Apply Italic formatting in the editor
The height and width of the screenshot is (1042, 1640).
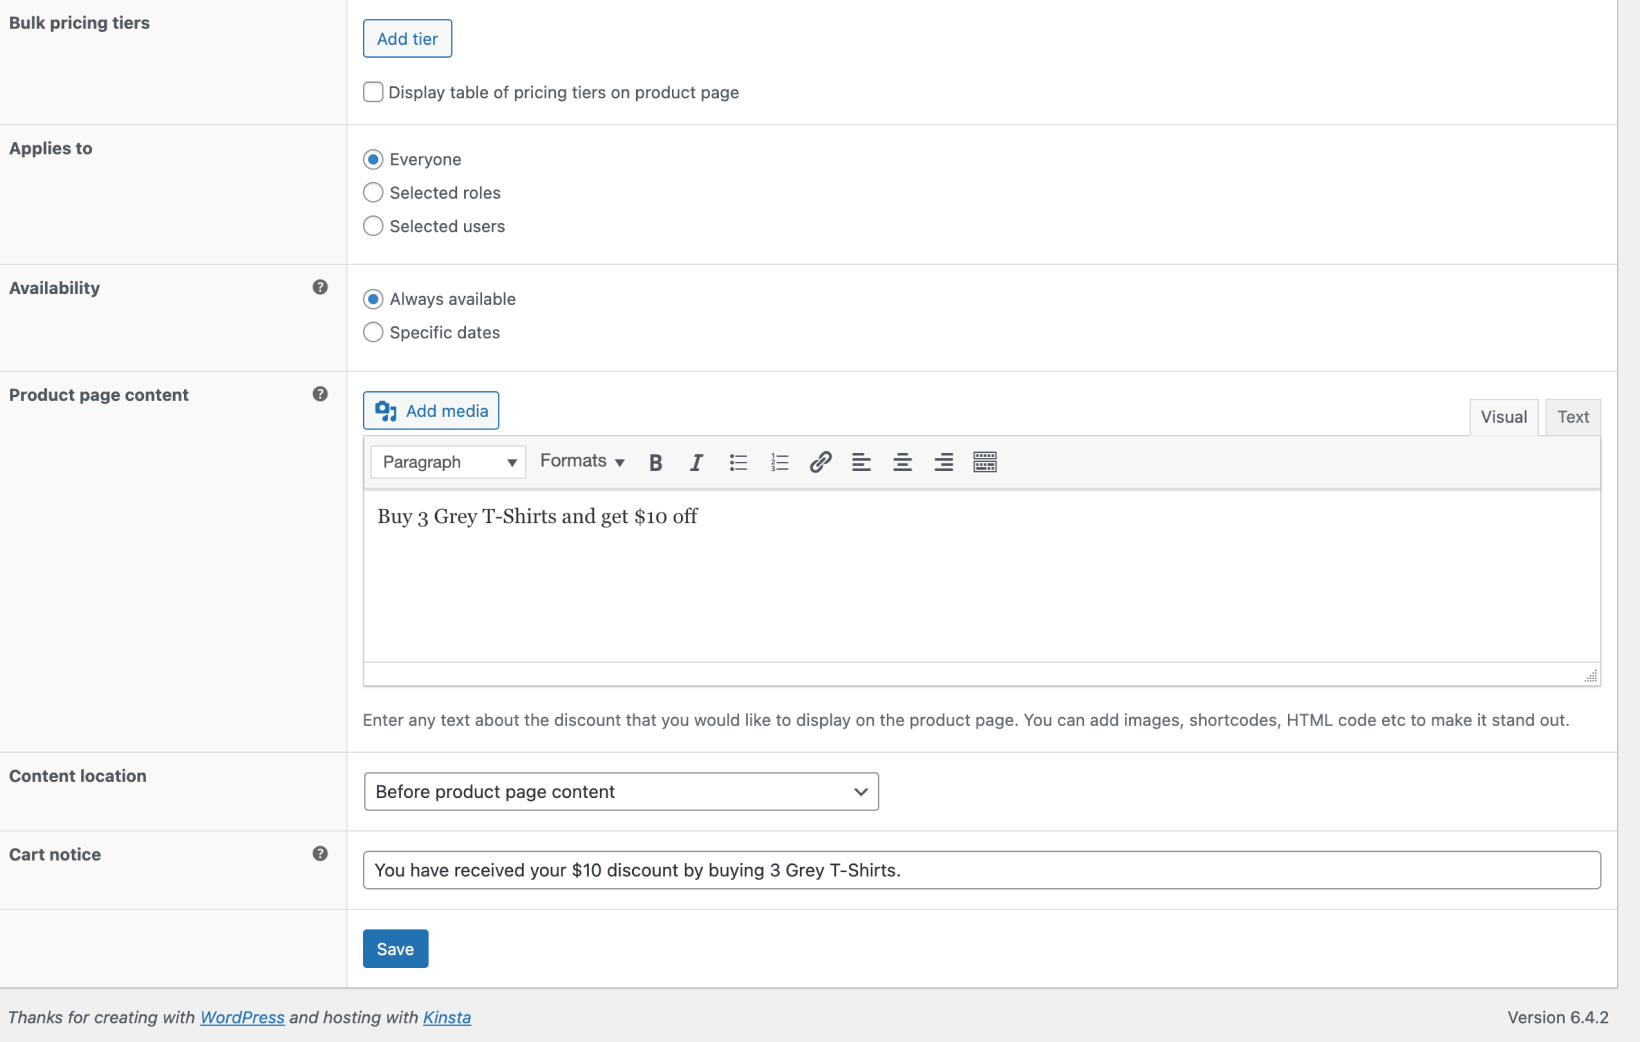click(x=696, y=462)
